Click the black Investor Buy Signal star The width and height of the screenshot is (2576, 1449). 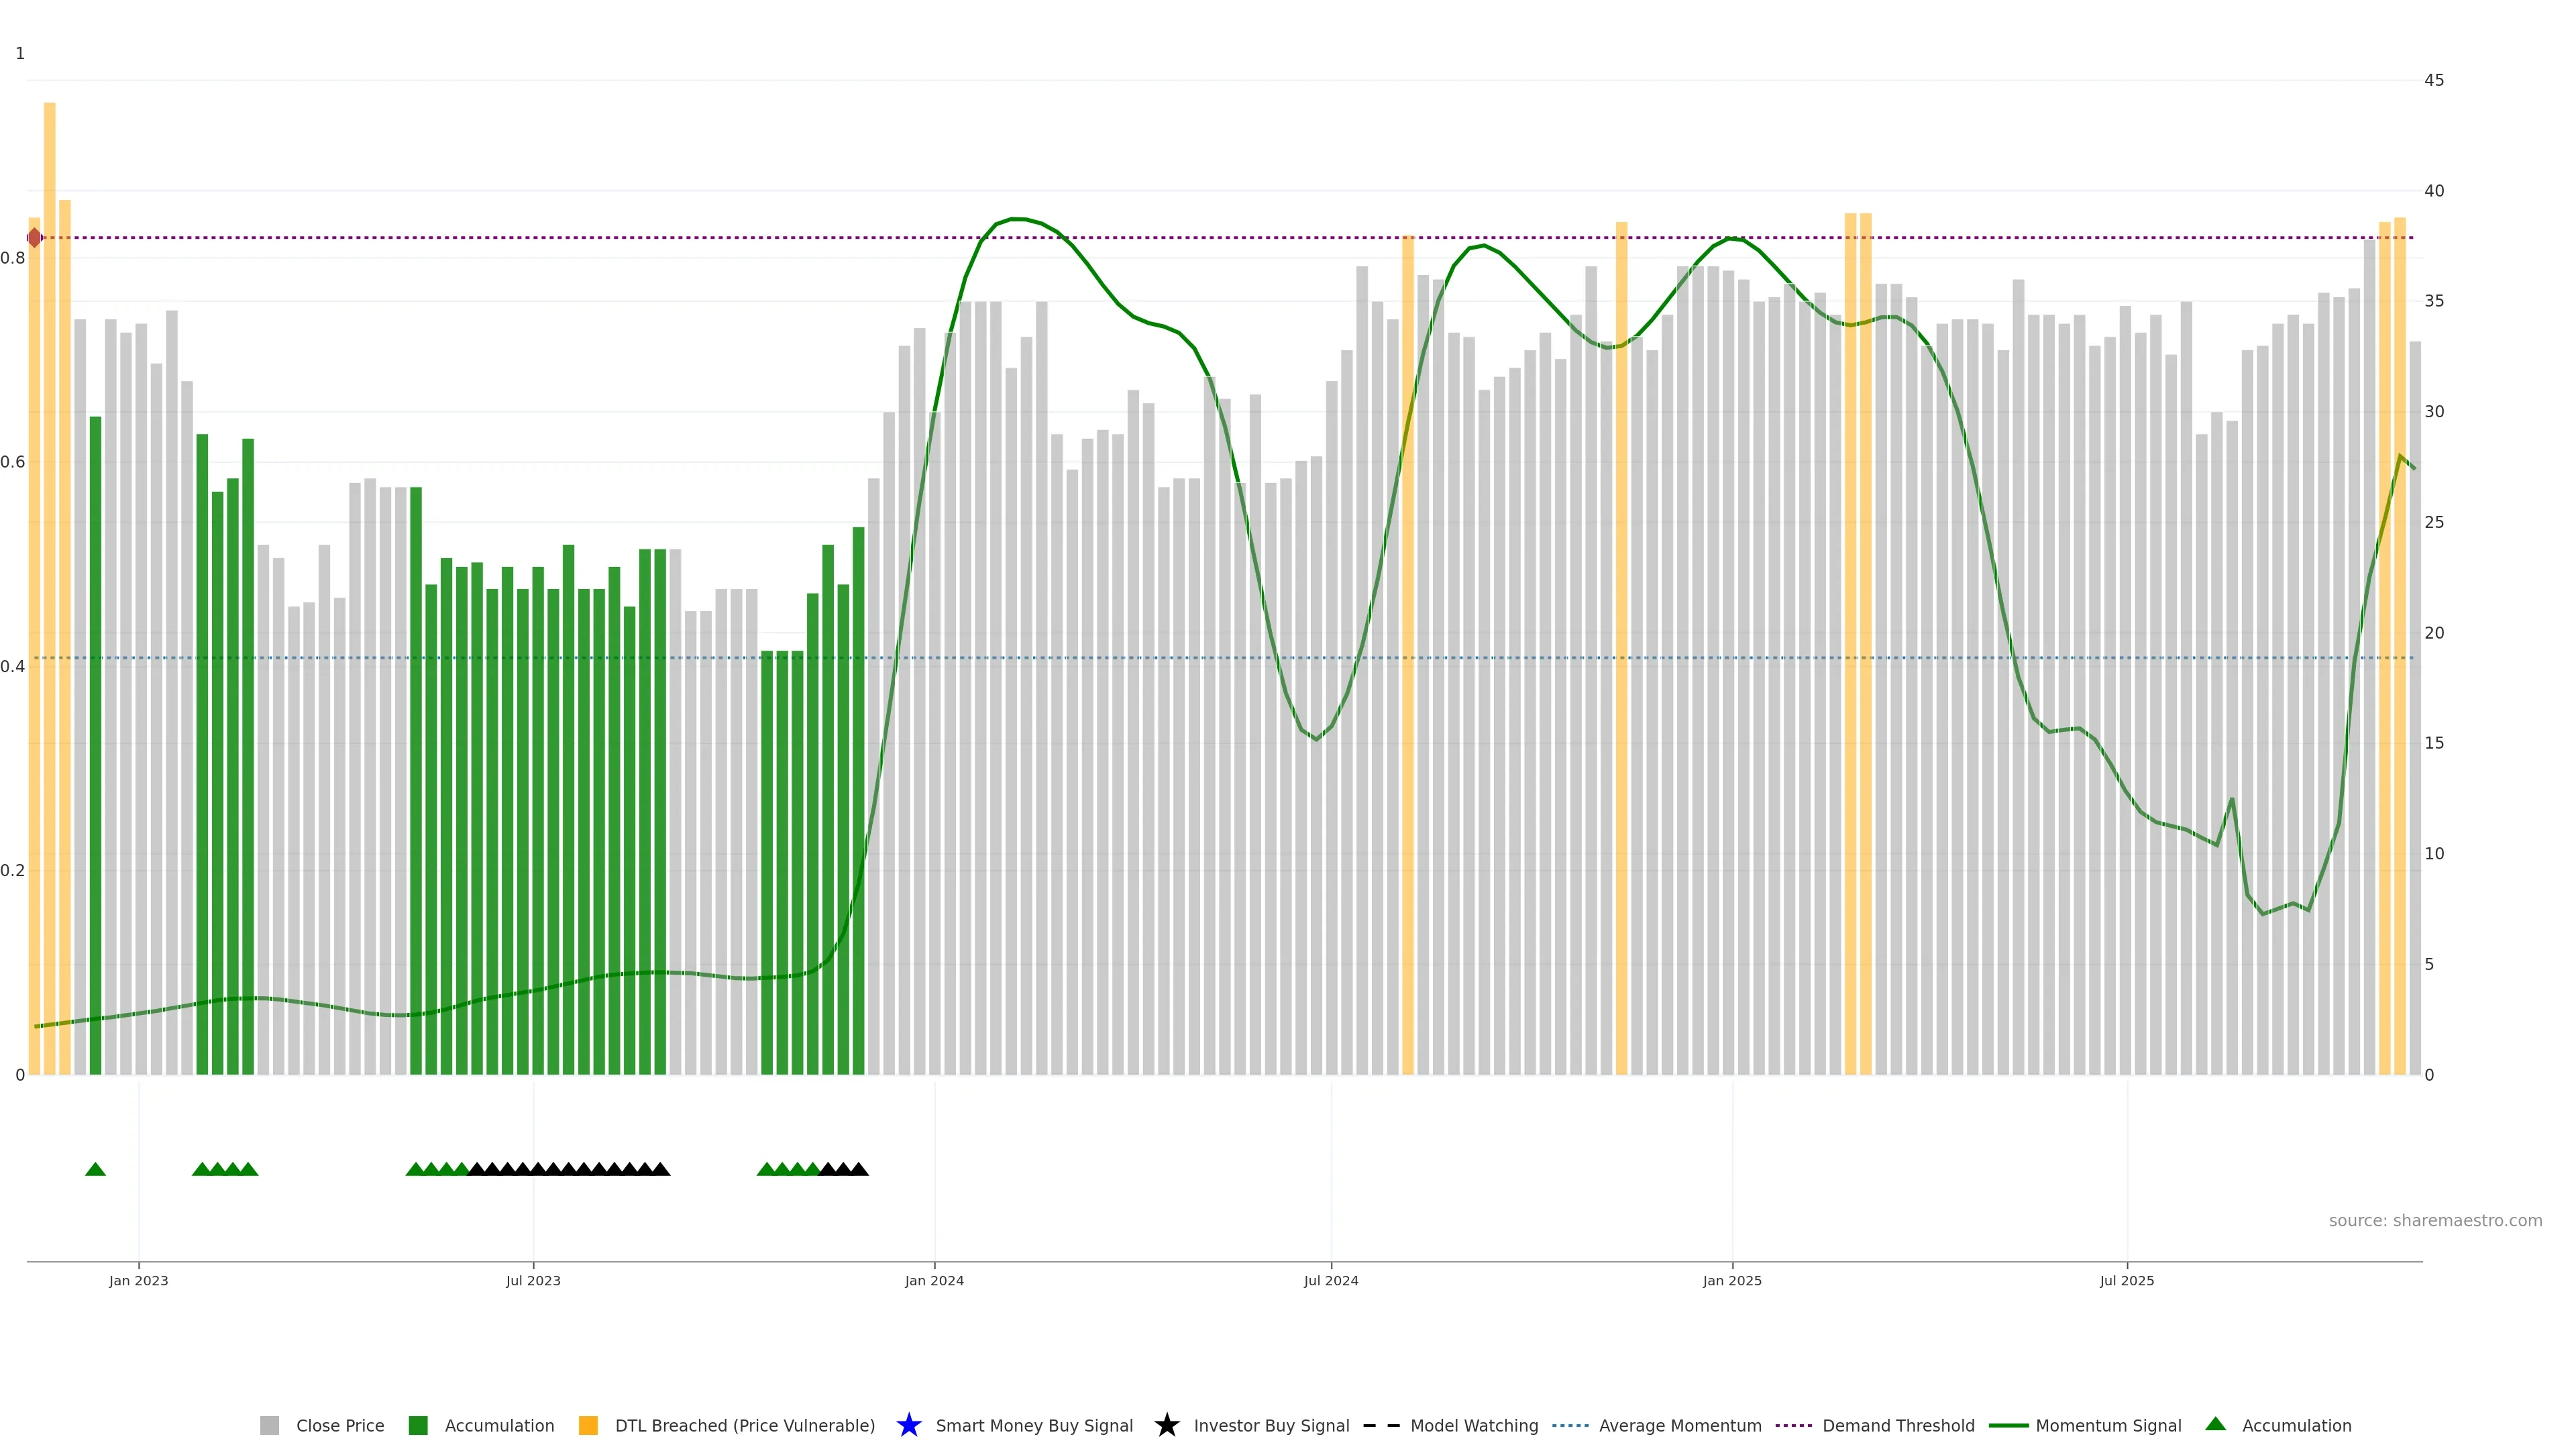[x=1166, y=1425]
